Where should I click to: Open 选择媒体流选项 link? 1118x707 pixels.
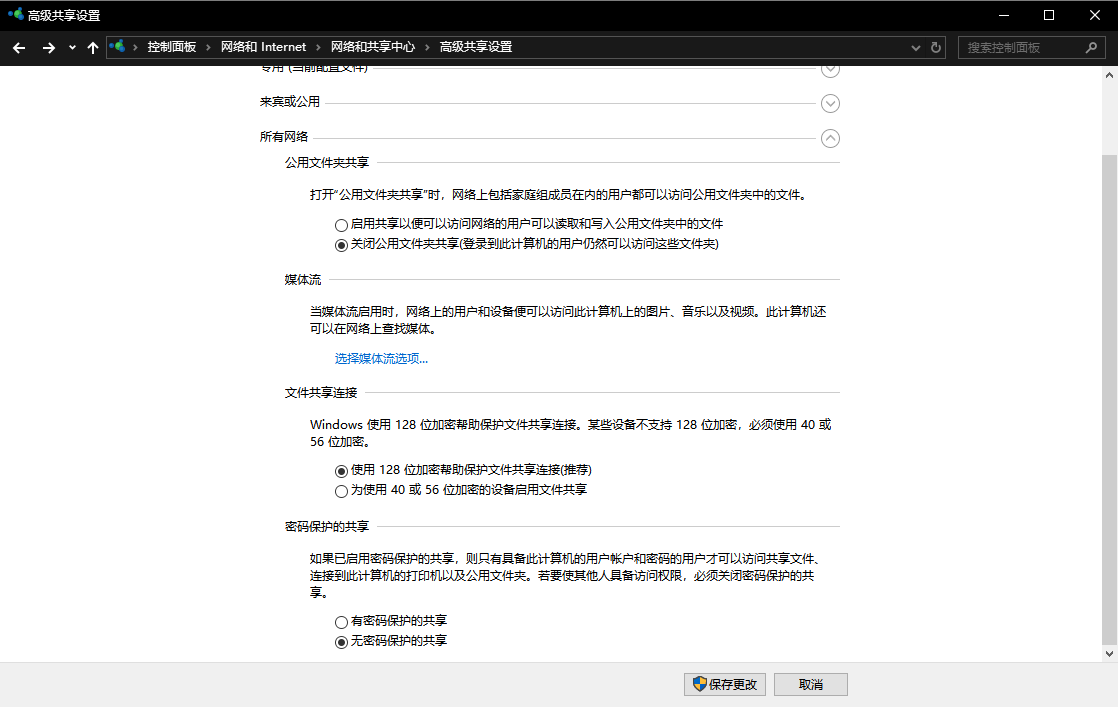pyautogui.click(x=381, y=358)
